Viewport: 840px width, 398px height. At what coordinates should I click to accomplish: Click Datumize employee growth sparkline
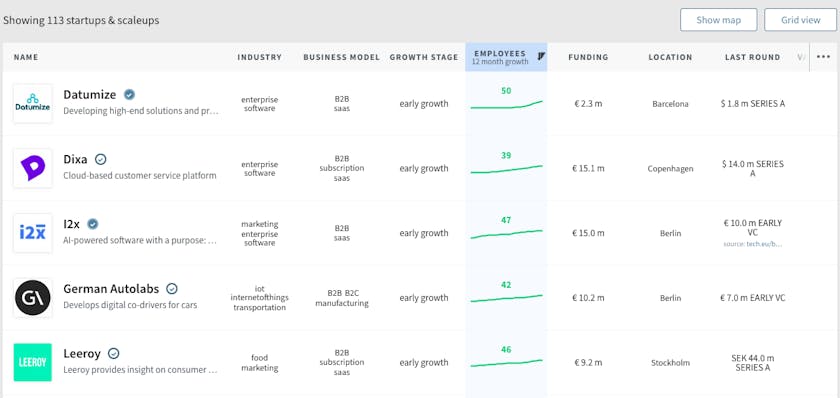point(506,104)
